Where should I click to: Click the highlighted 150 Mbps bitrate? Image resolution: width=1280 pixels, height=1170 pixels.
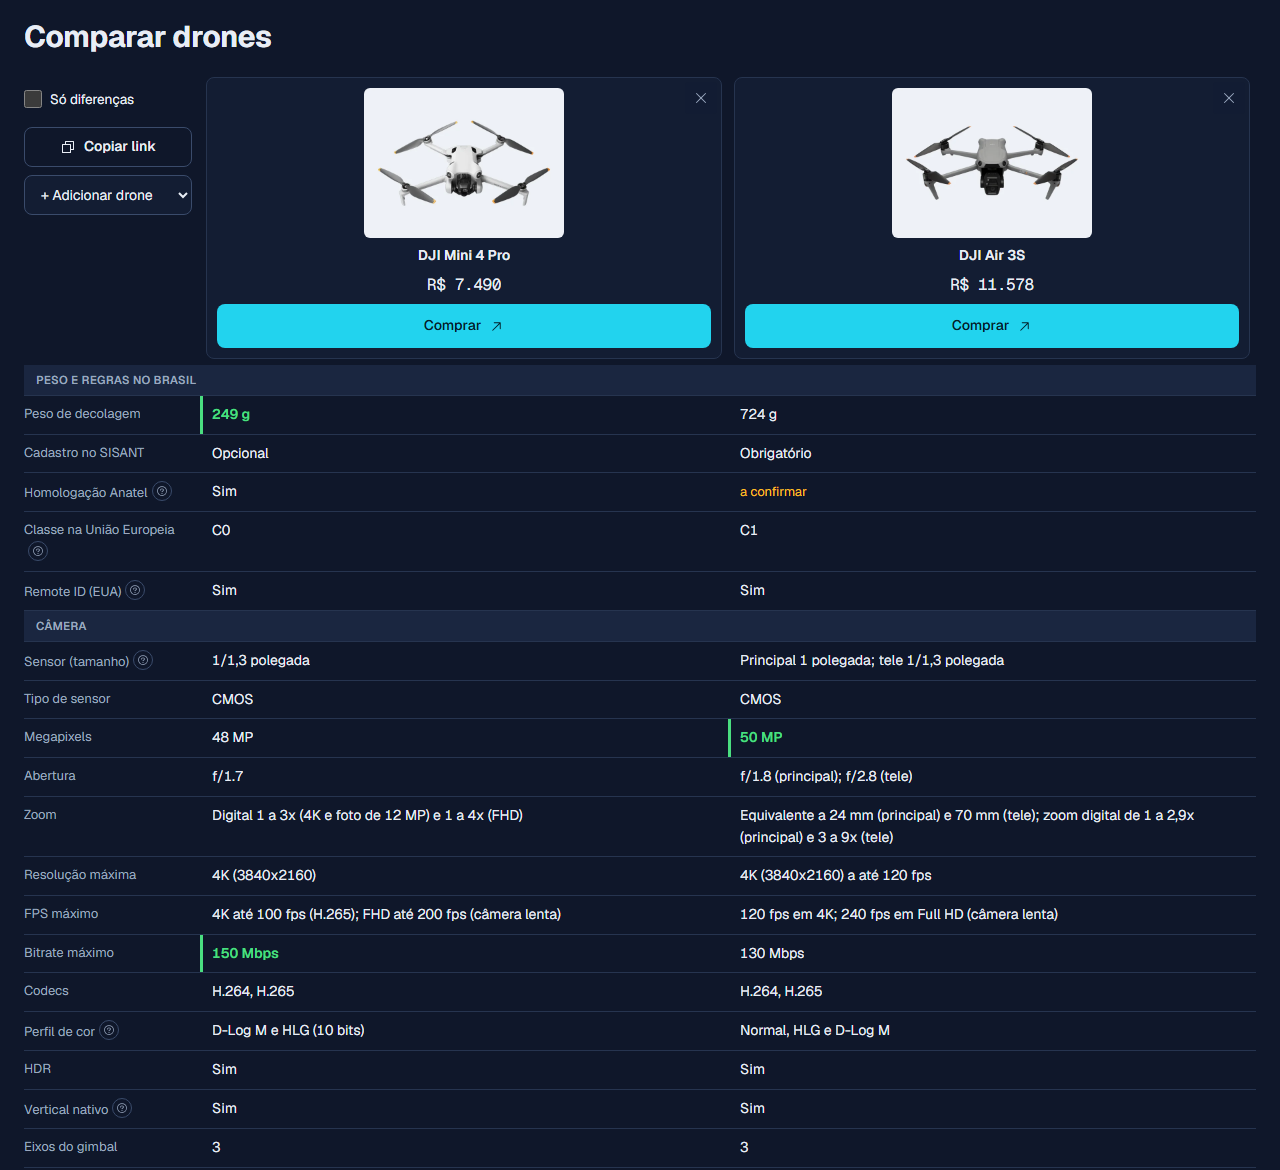pyautogui.click(x=245, y=953)
